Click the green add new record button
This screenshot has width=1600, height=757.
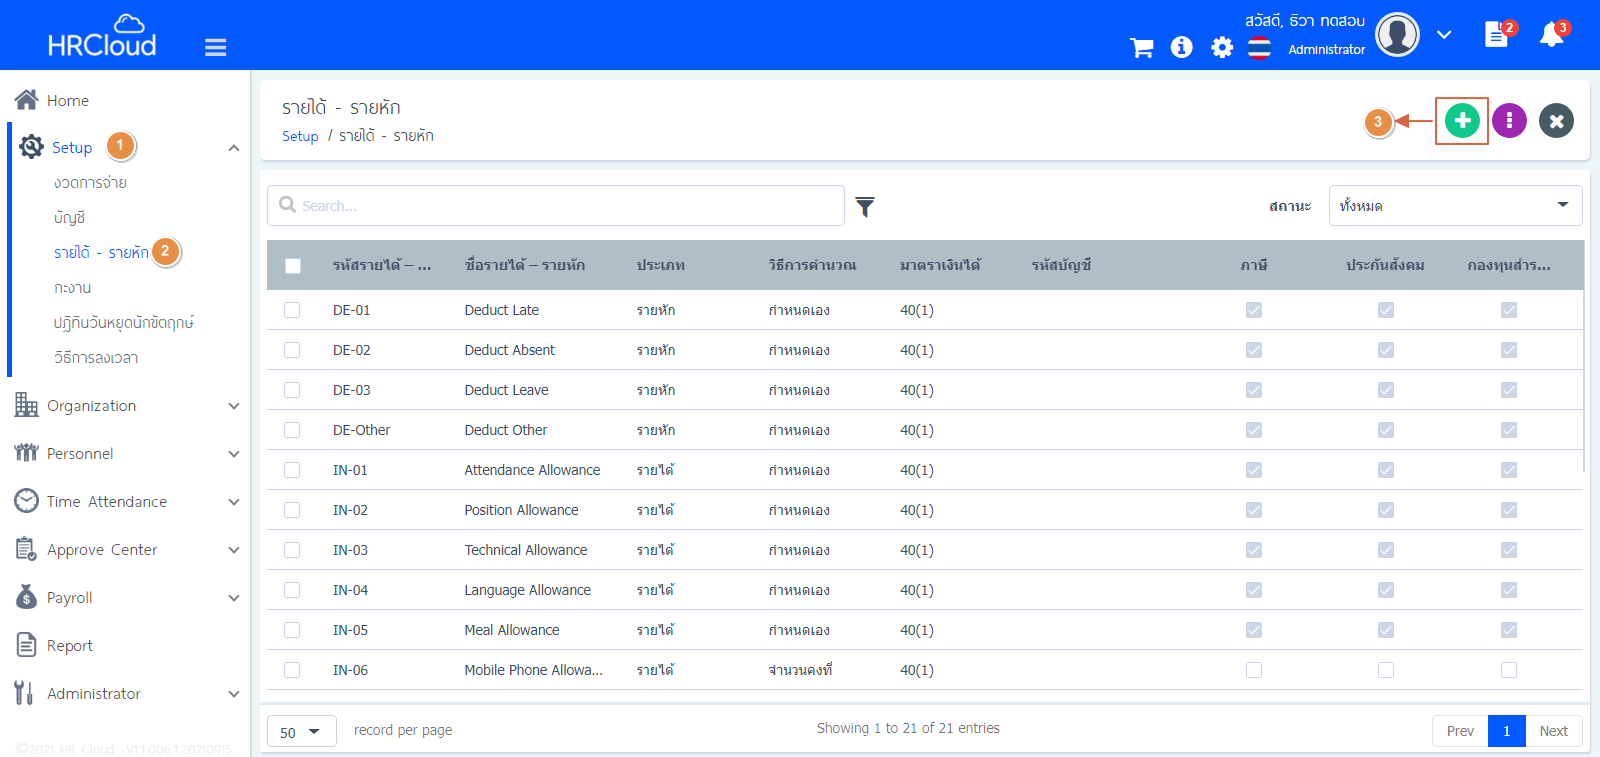point(1461,121)
